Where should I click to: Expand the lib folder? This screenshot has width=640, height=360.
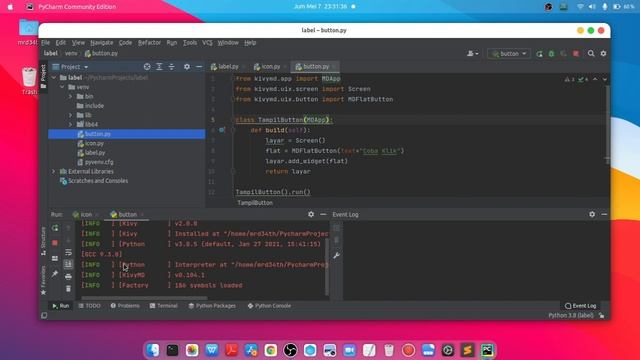tap(71, 115)
